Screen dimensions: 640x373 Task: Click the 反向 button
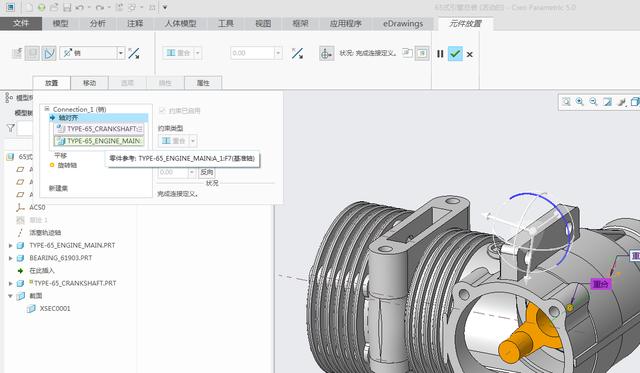pyautogui.click(x=207, y=172)
